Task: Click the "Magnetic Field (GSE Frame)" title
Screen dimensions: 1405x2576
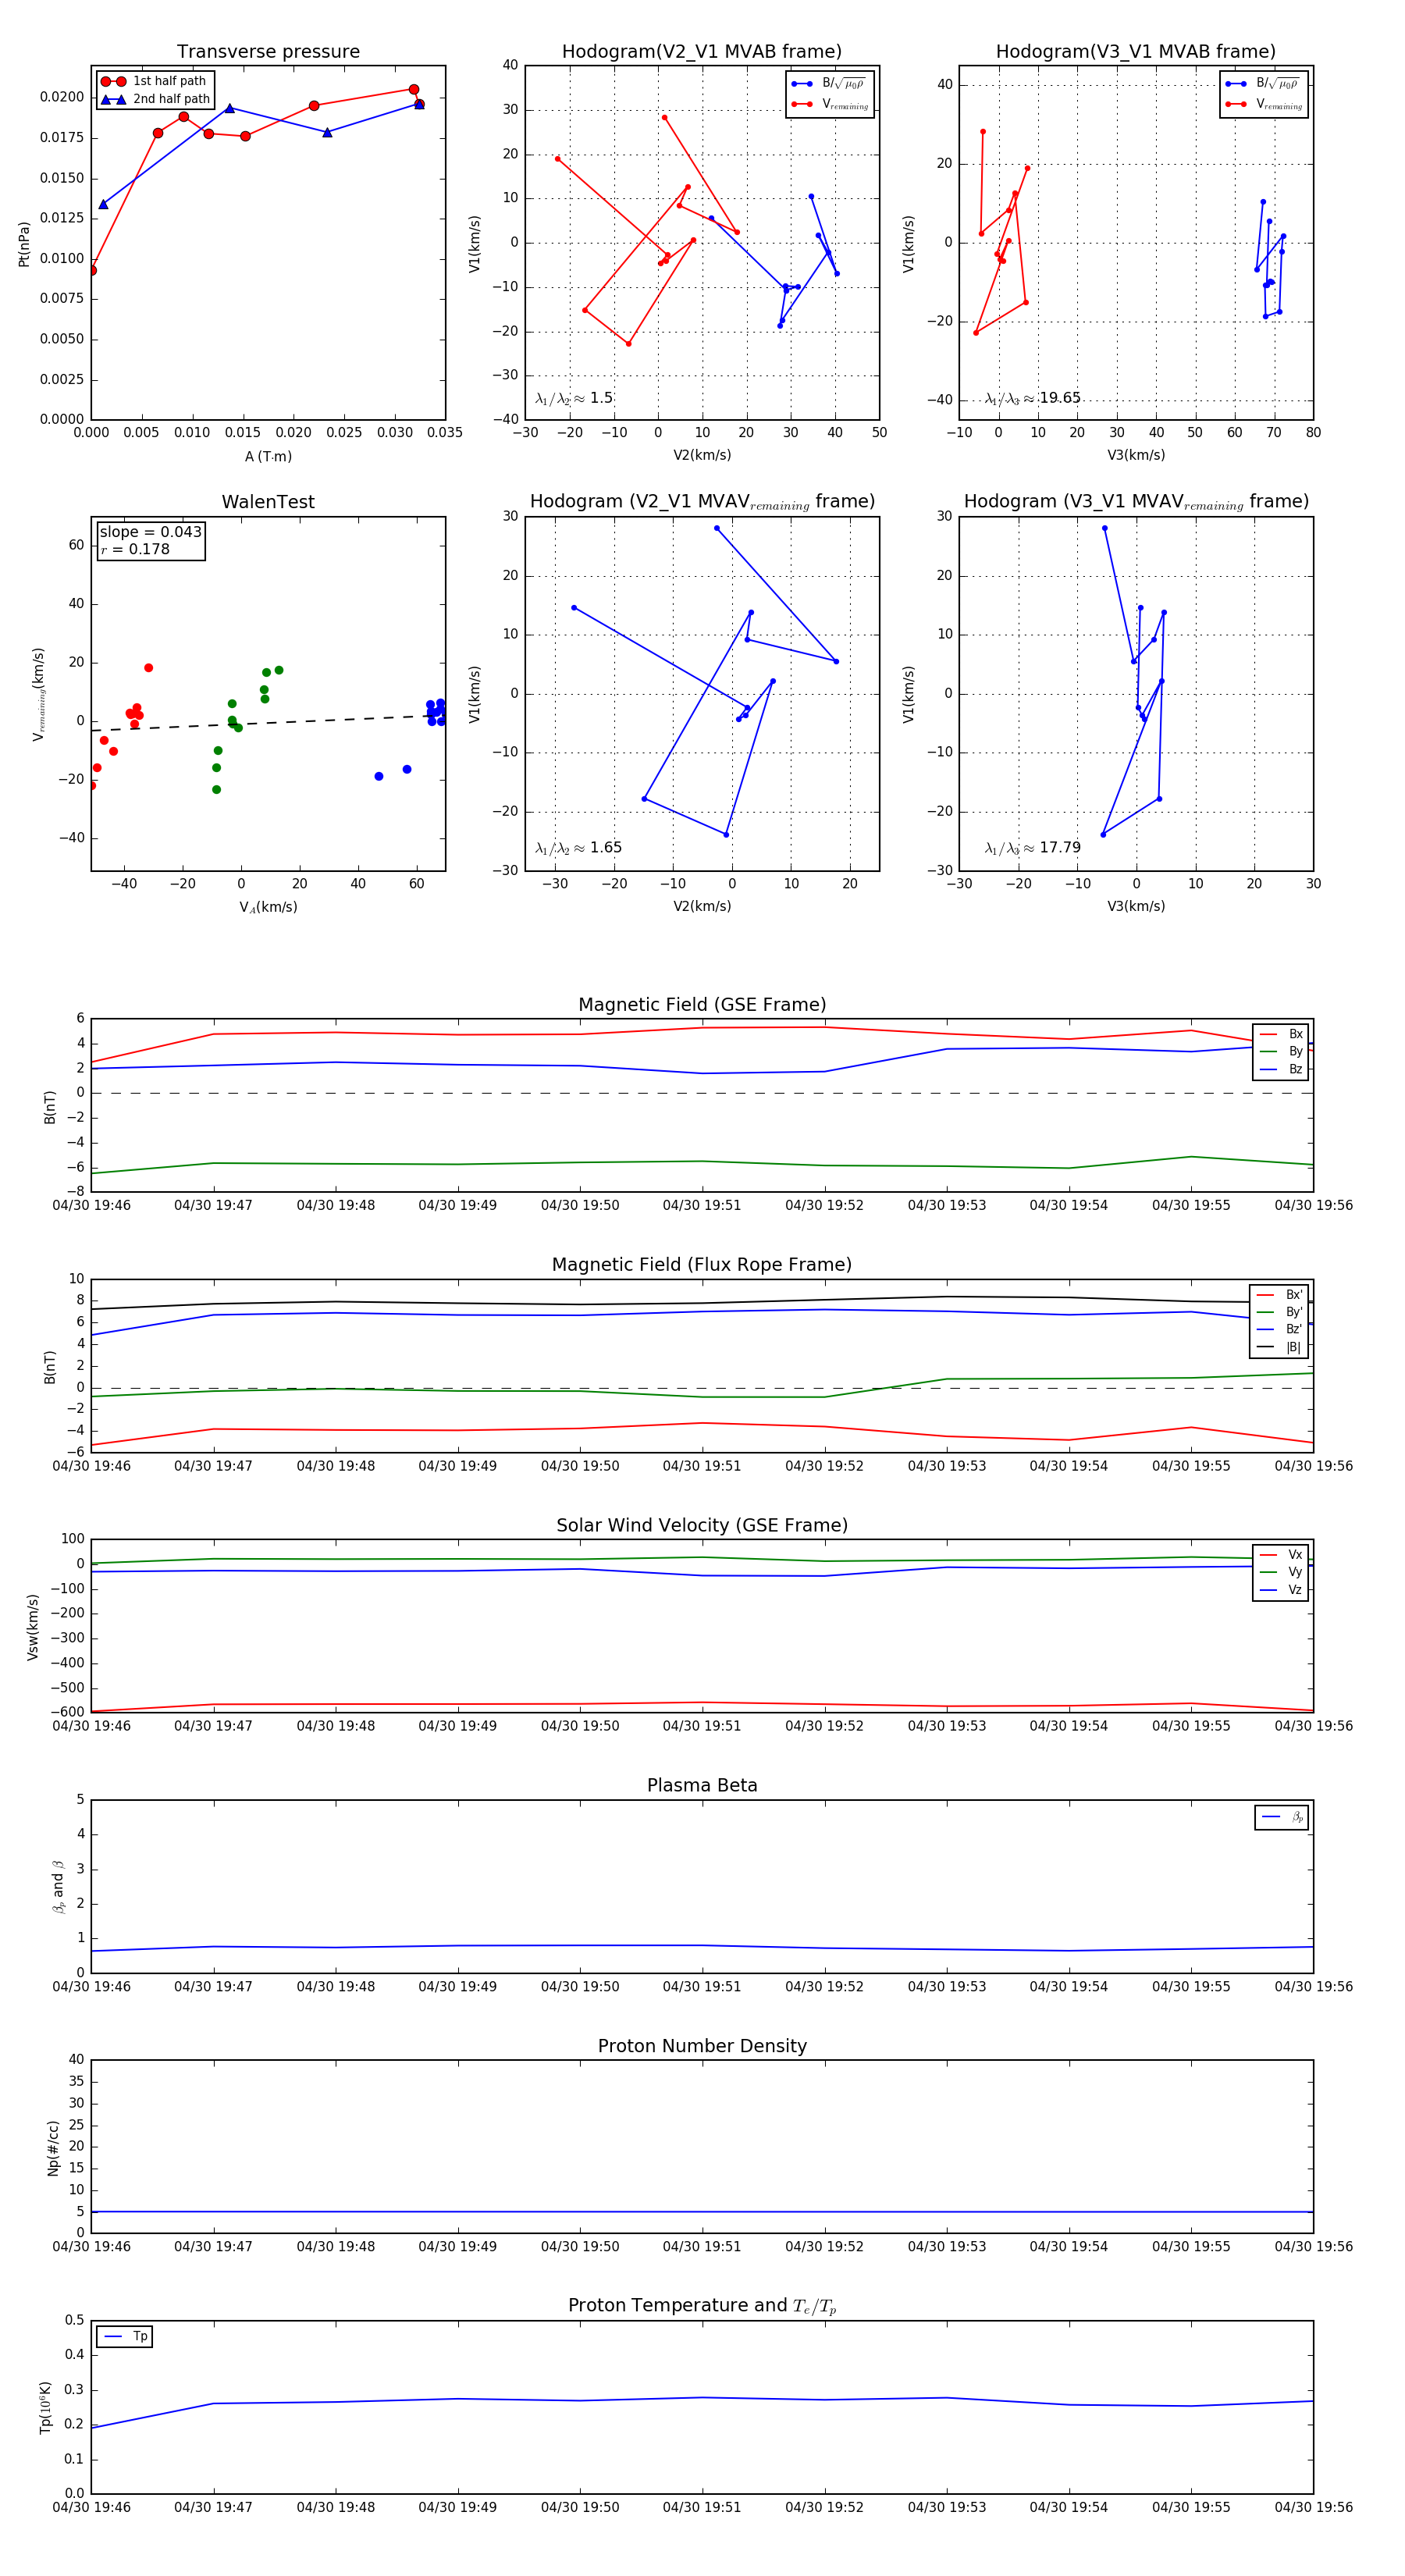Action: tap(702, 1005)
